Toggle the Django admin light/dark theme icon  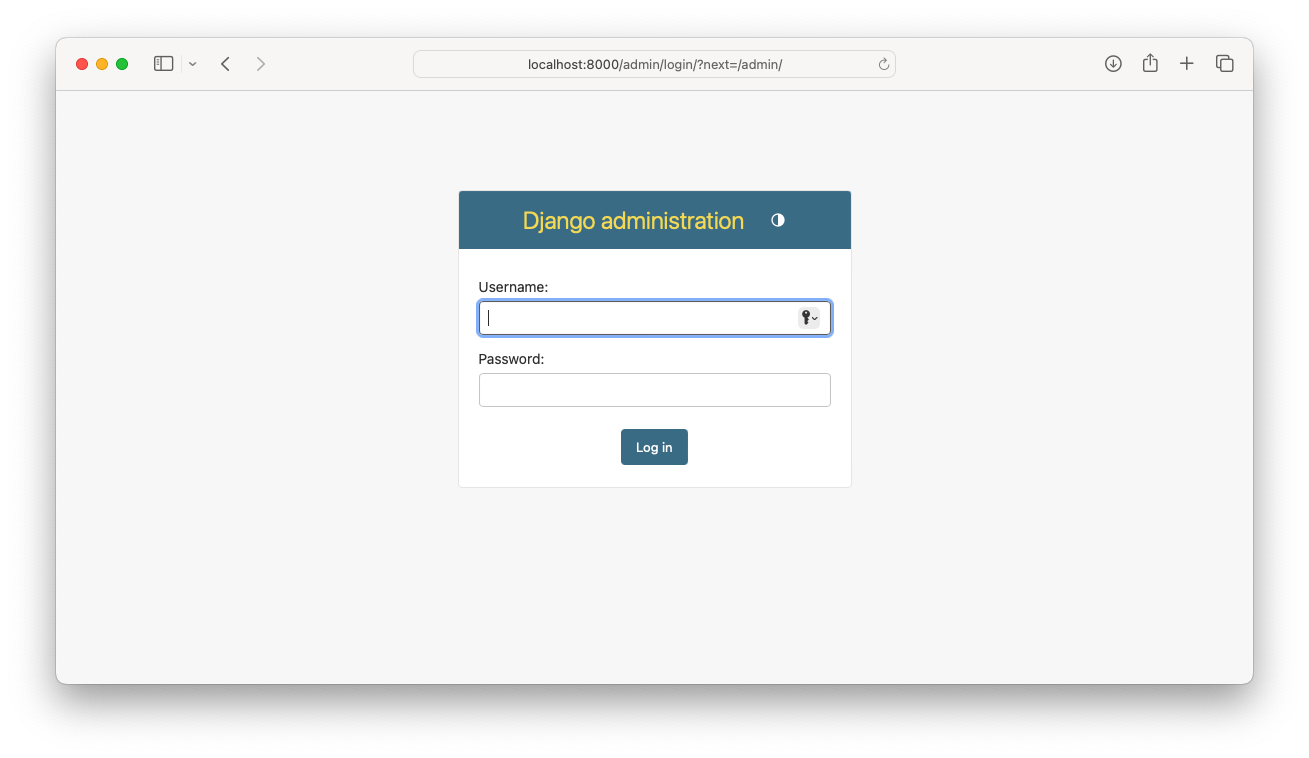778,220
